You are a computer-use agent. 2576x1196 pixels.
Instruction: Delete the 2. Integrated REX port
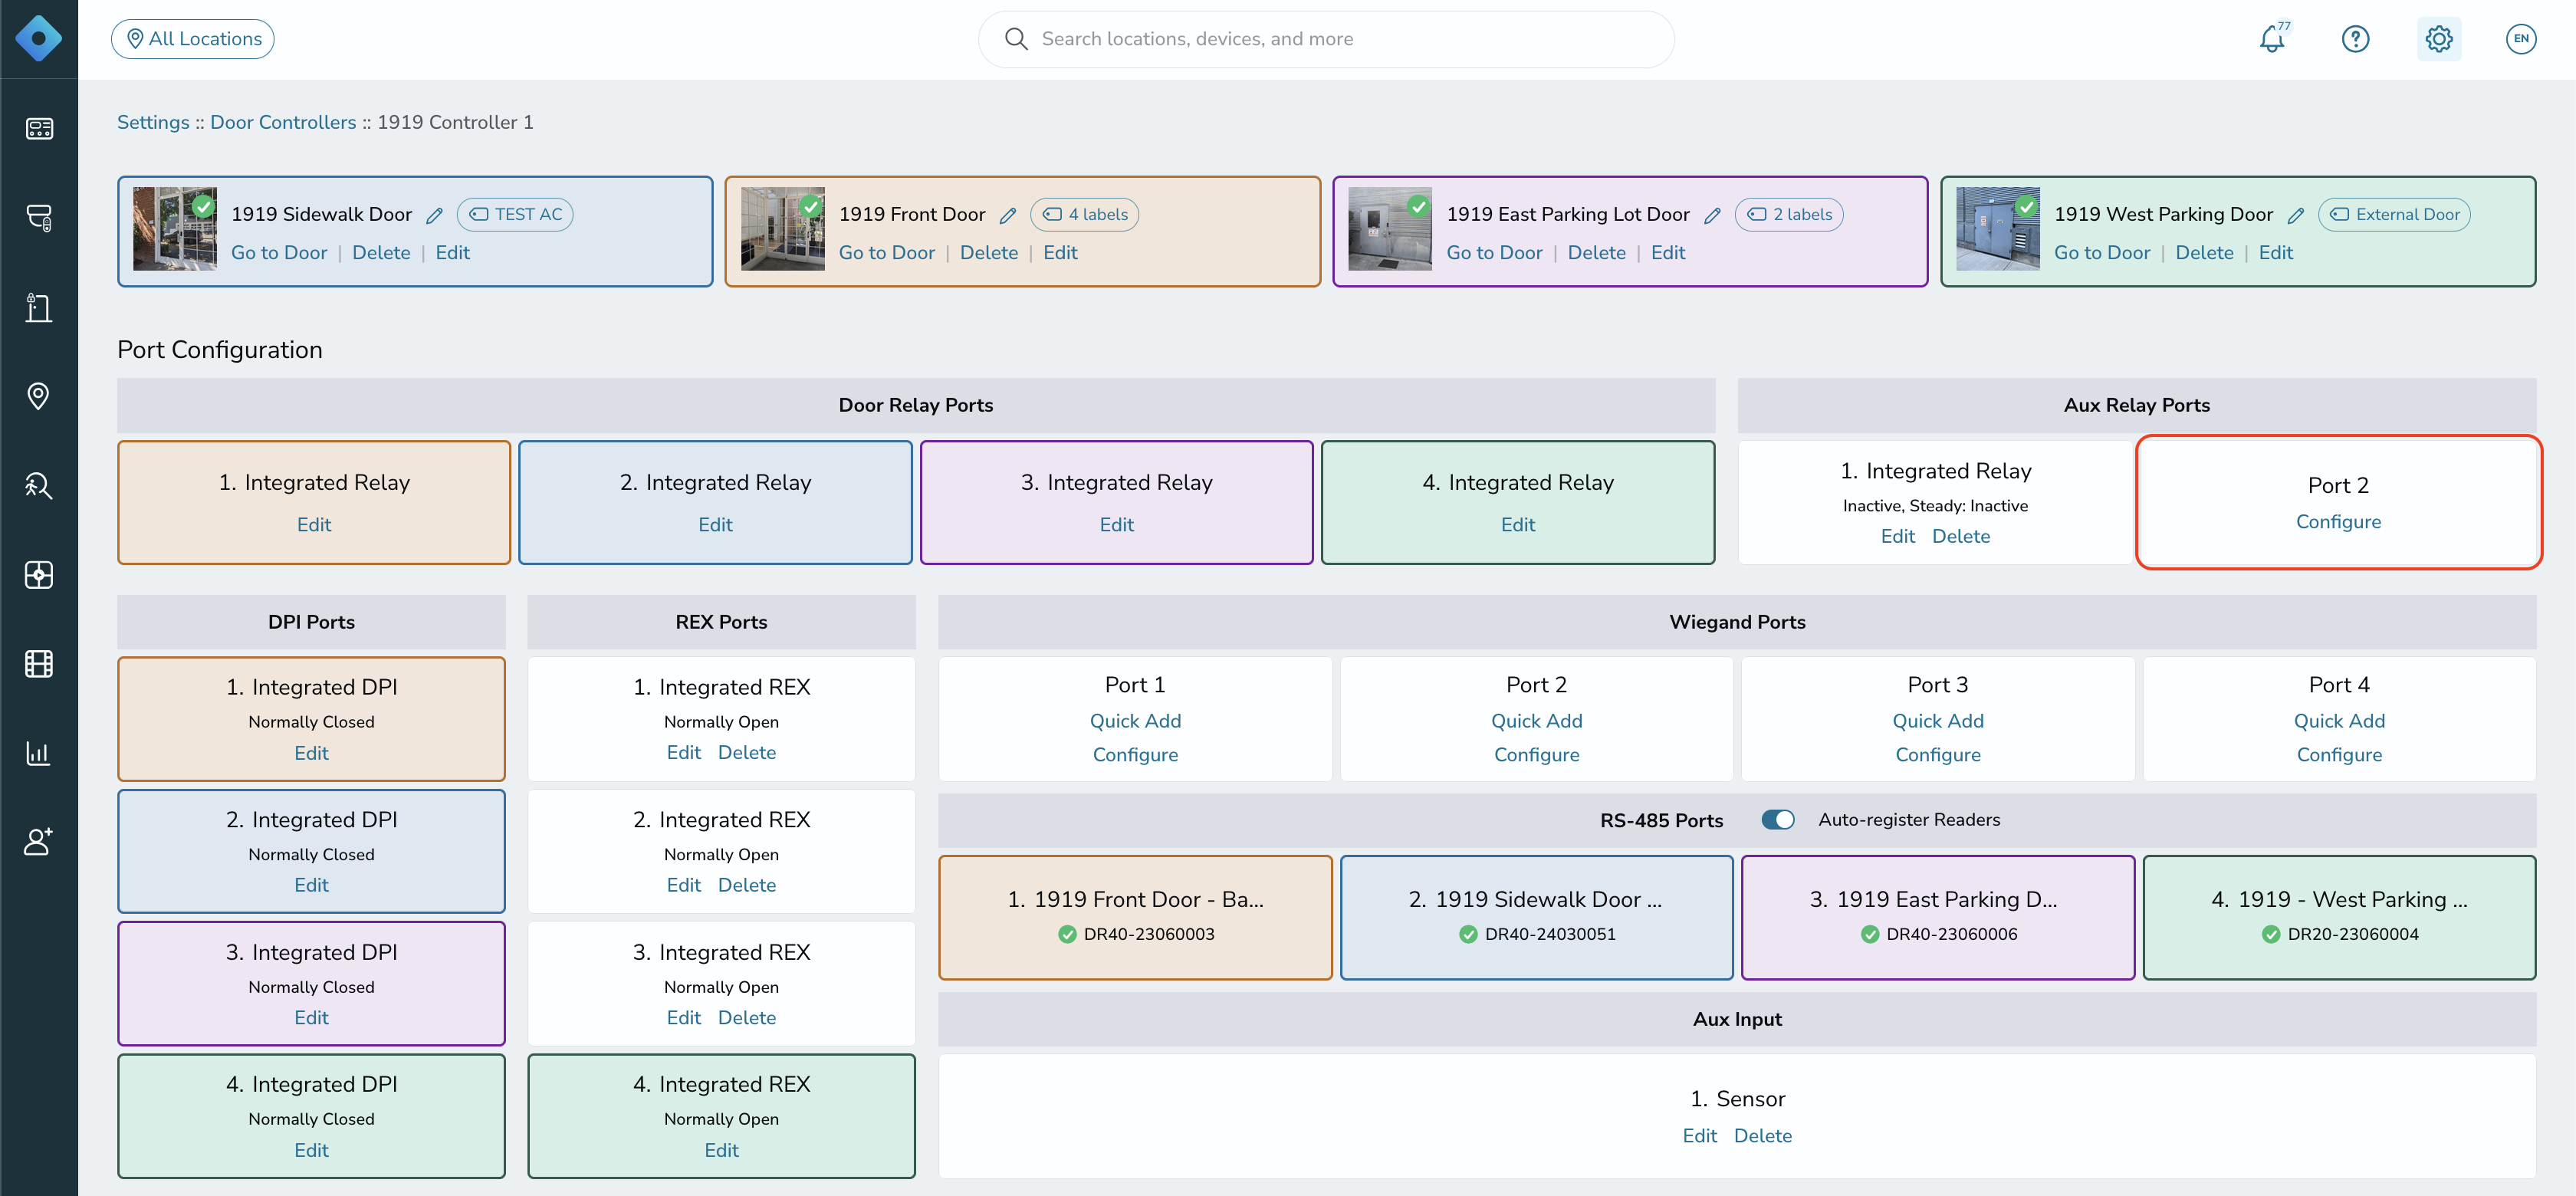point(746,885)
